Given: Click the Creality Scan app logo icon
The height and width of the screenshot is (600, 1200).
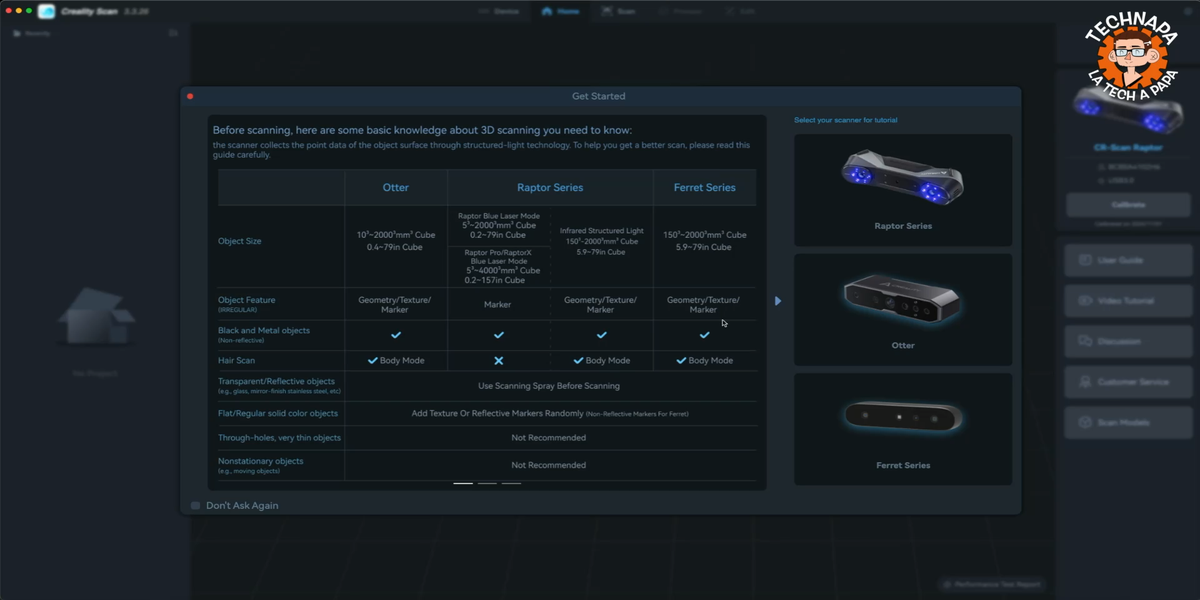Looking at the screenshot, I should [x=47, y=11].
